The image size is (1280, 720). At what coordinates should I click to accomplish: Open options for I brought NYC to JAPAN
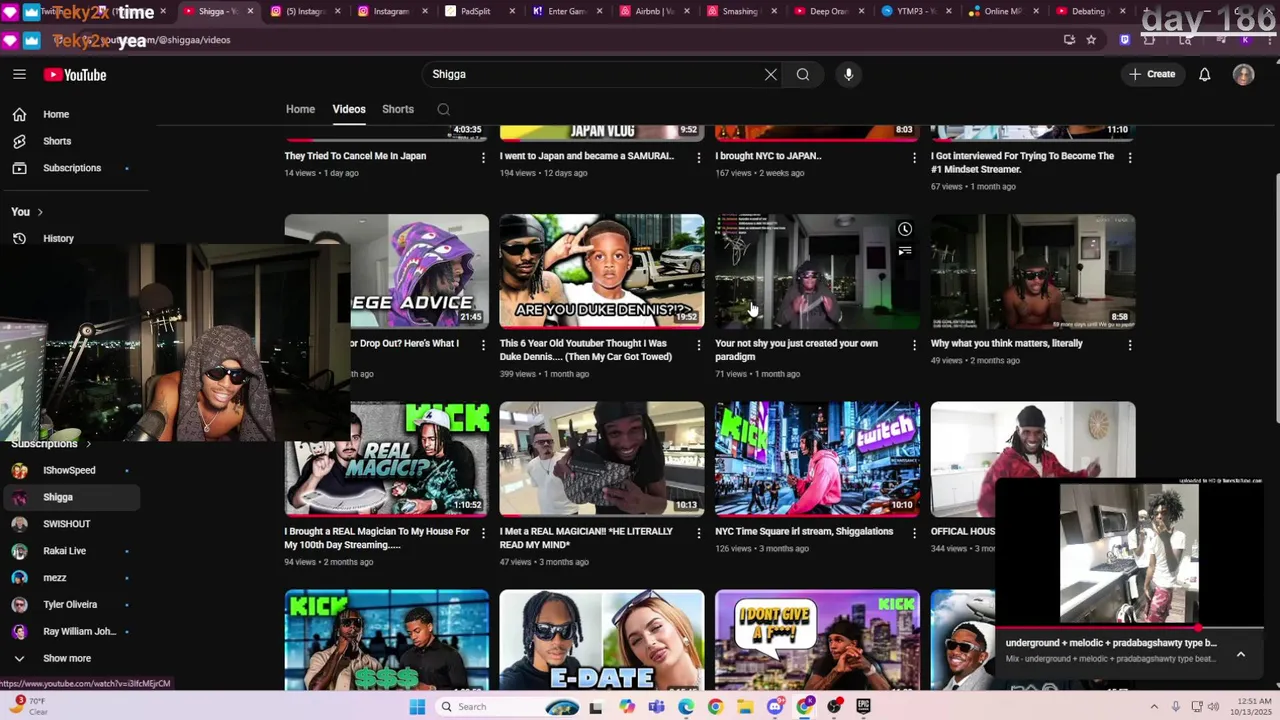coord(914,158)
